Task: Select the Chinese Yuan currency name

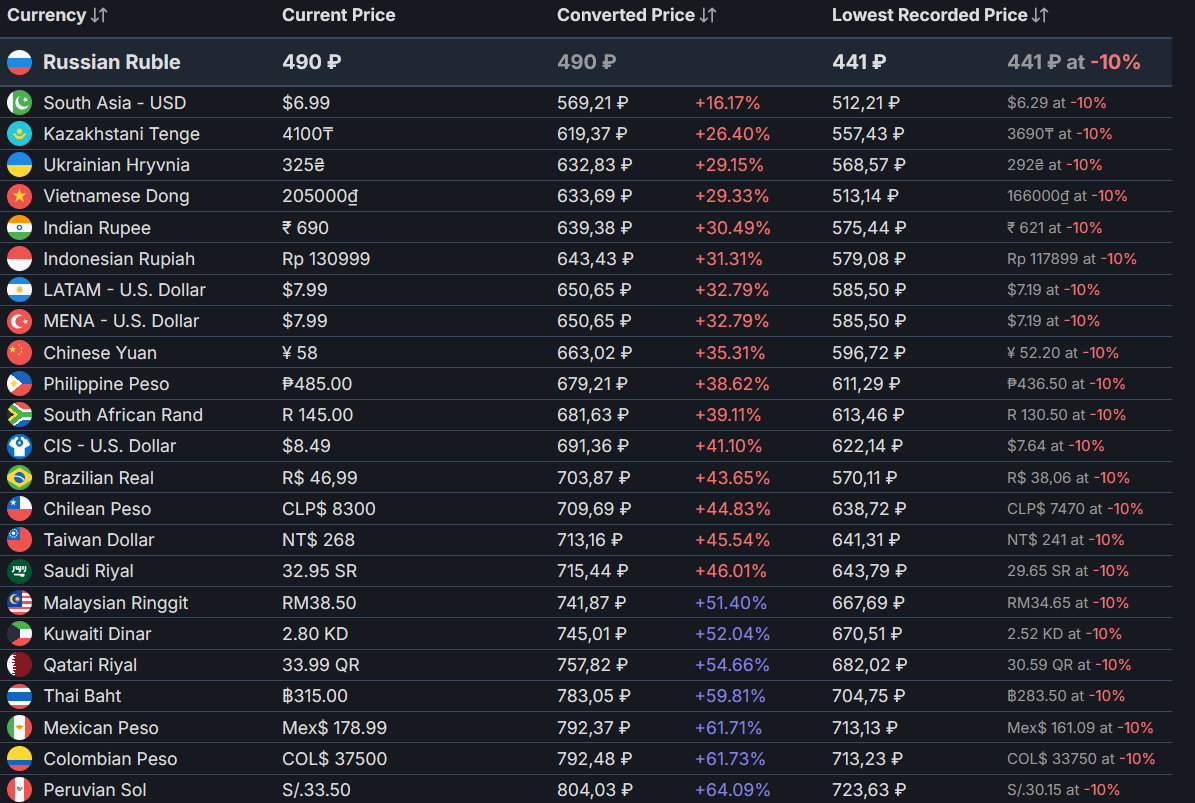Action: pyautogui.click(x=100, y=353)
